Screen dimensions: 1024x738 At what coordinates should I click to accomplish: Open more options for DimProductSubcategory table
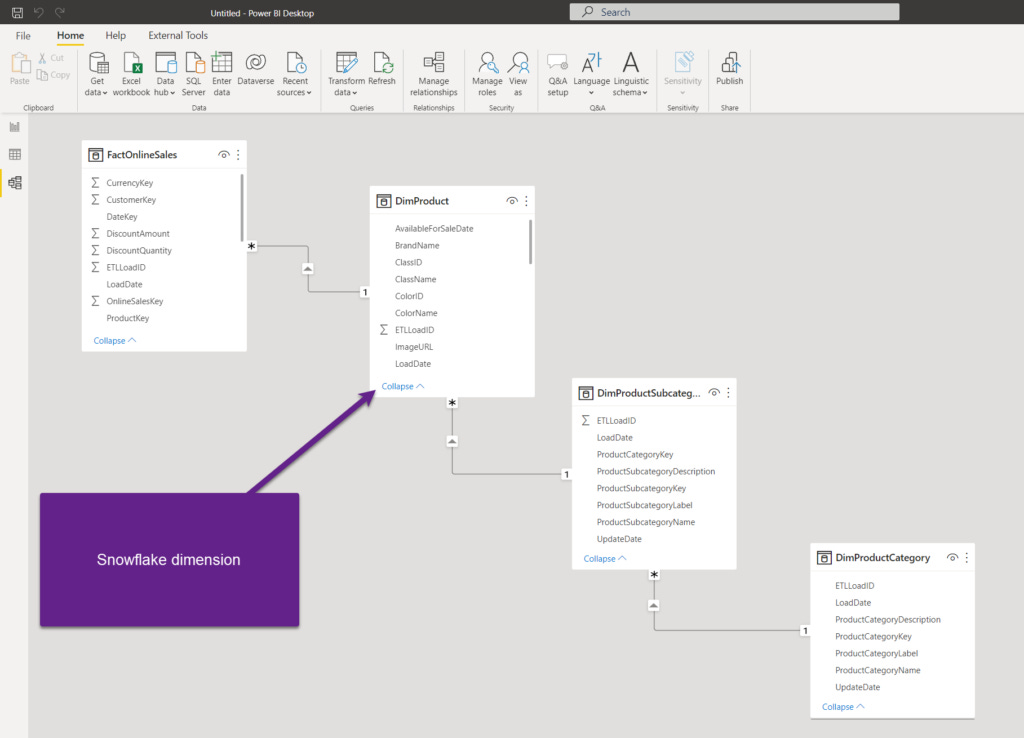pyautogui.click(x=729, y=393)
